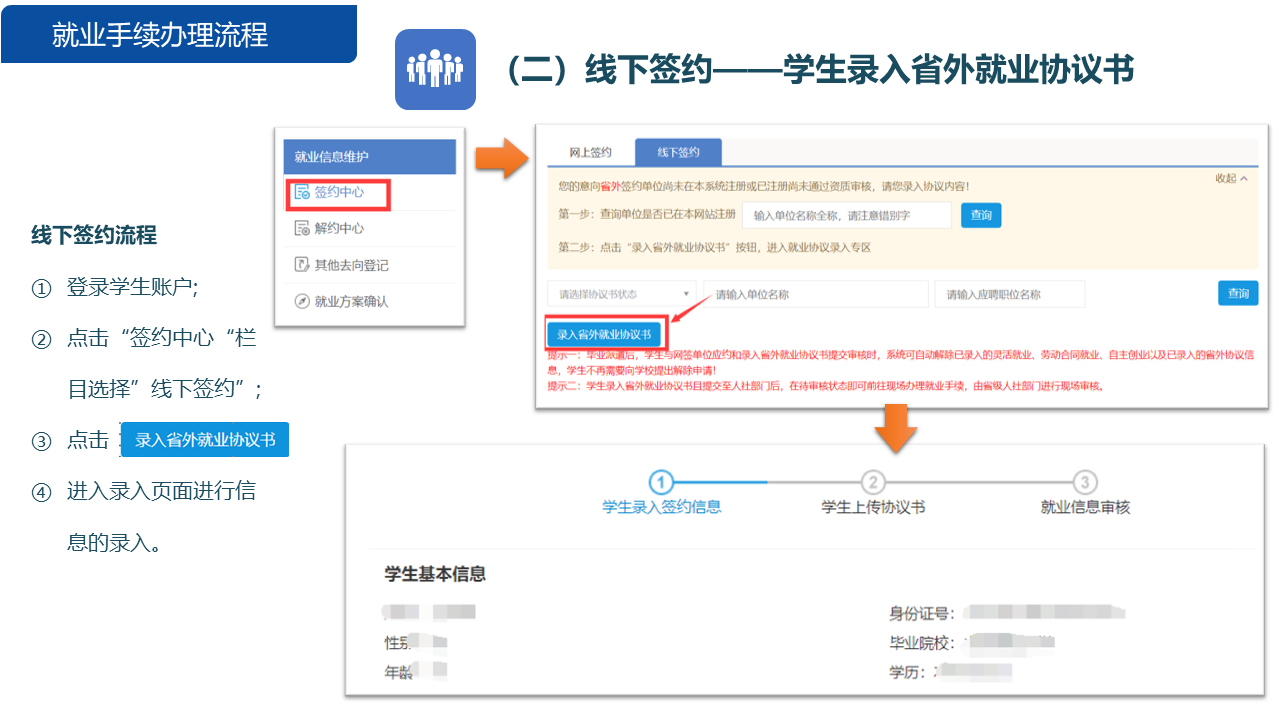Viewport: 1280px width, 720px height.
Task: Focus the 请输入单位名称 input field
Action: click(x=816, y=294)
